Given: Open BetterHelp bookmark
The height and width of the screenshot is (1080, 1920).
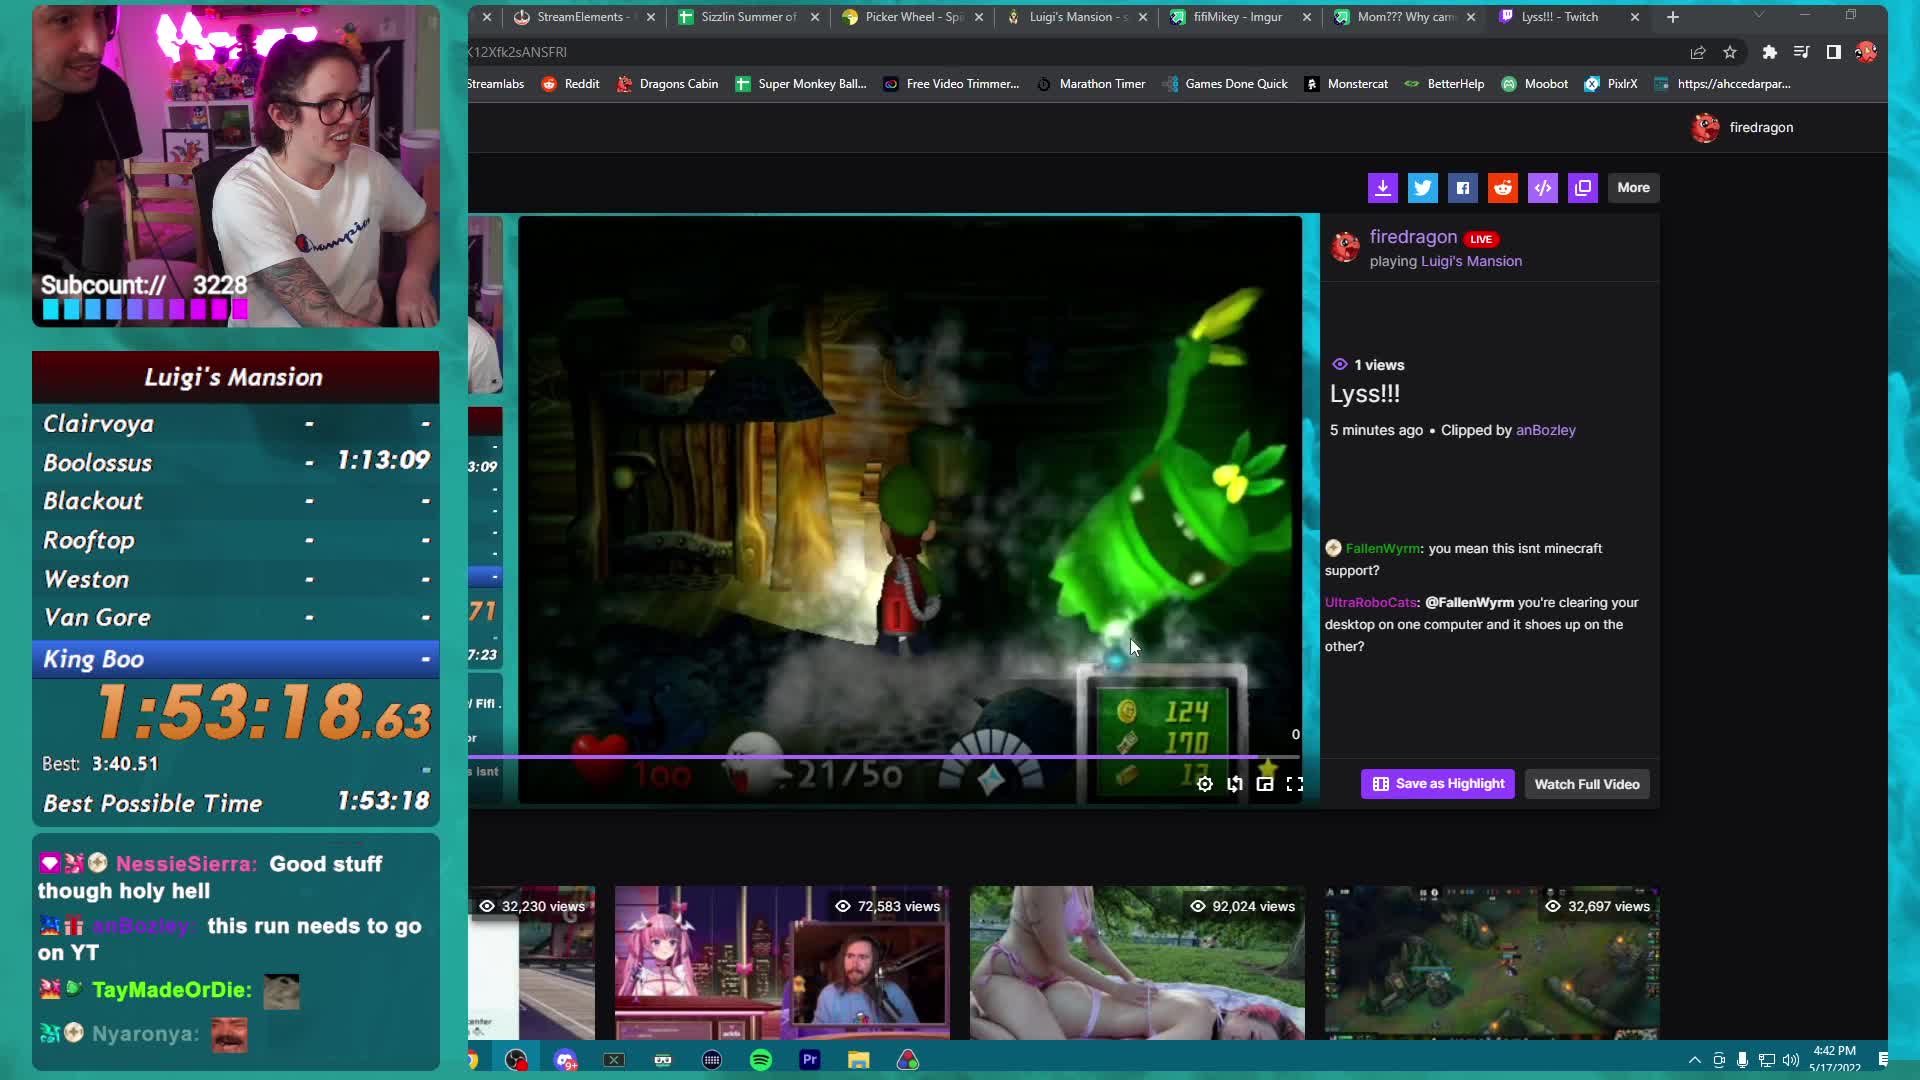Looking at the screenshot, I should point(1444,84).
